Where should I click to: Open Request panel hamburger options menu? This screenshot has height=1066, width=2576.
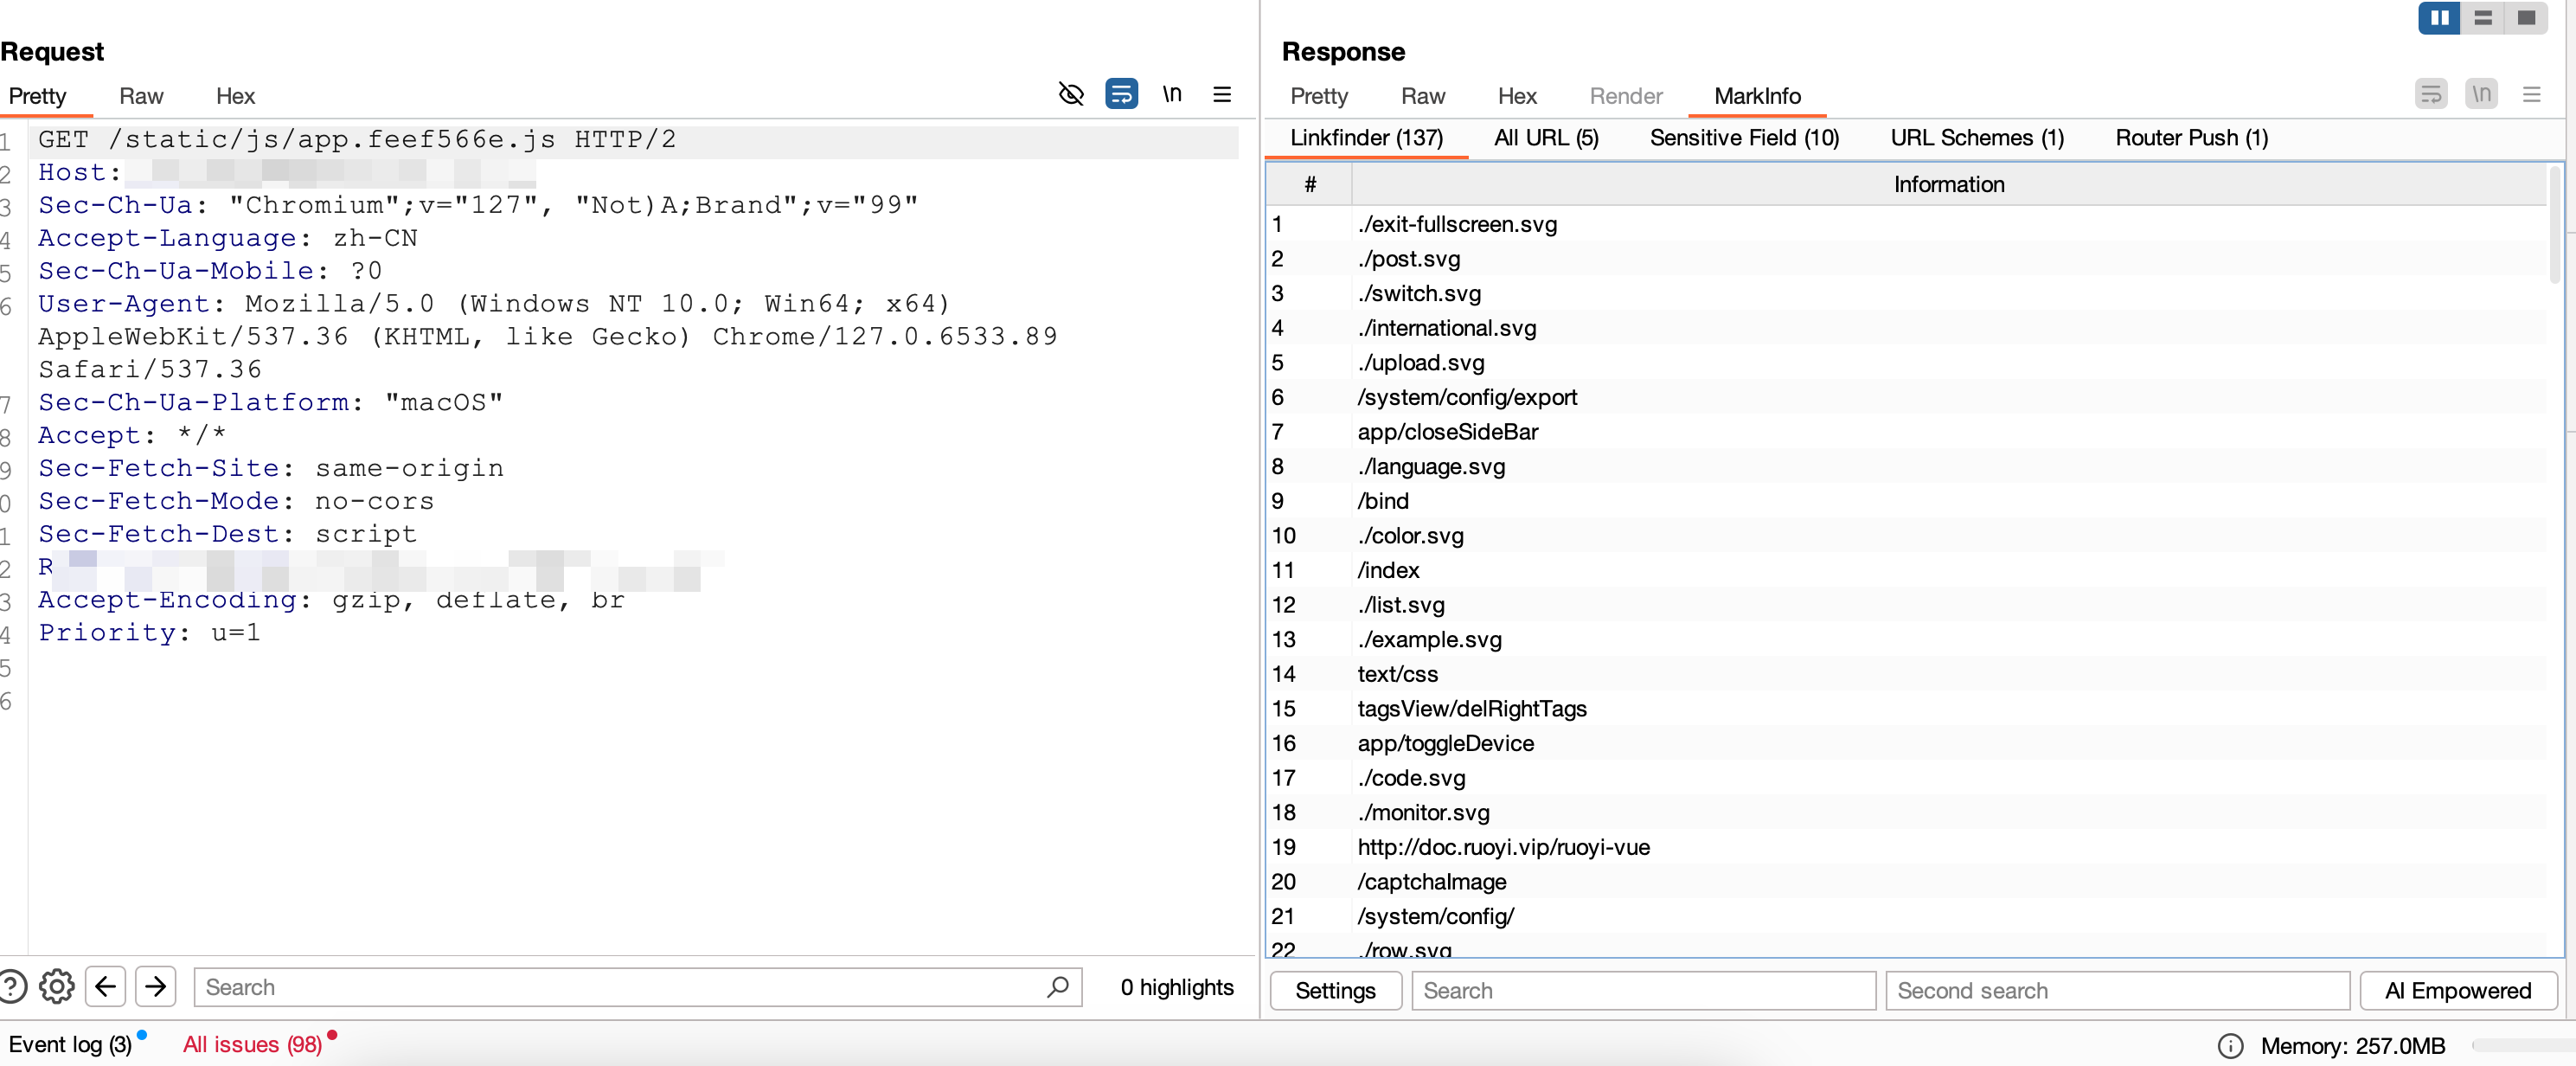pos(1221,94)
